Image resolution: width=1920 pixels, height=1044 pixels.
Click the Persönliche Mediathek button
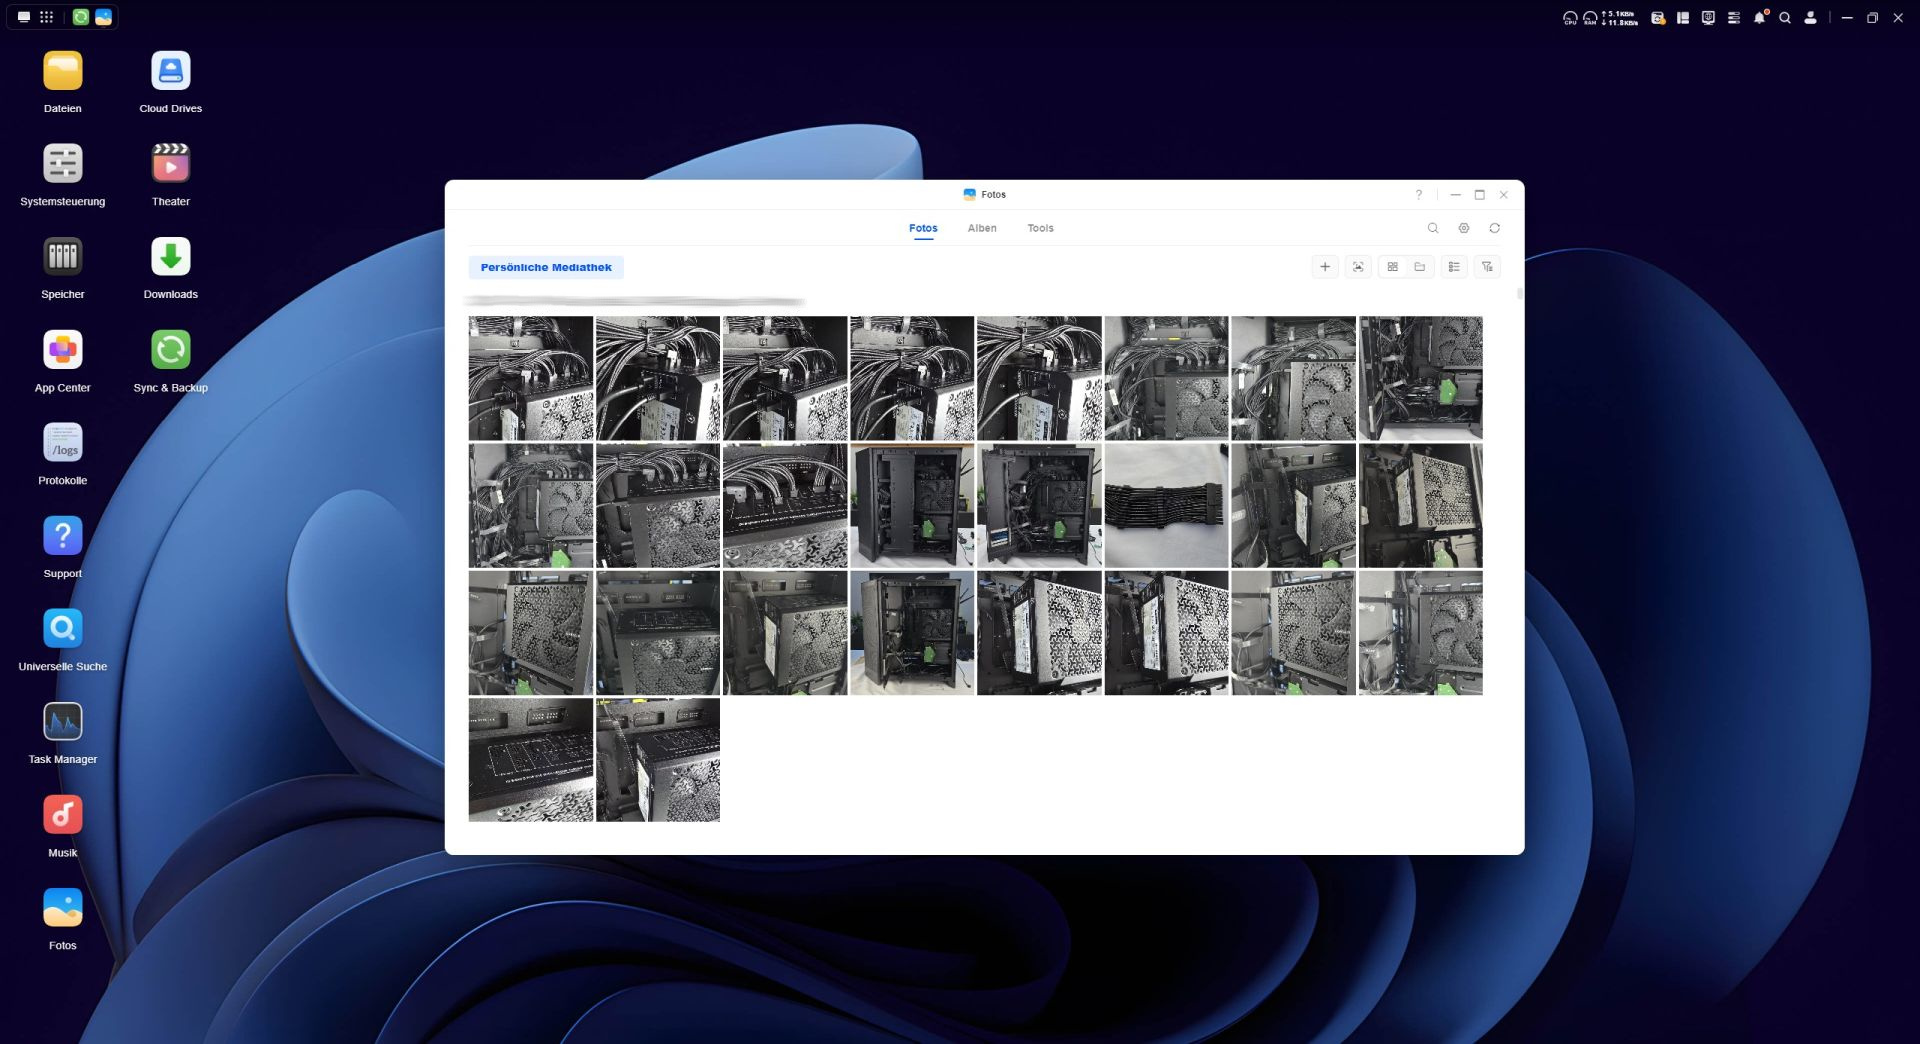[546, 268]
